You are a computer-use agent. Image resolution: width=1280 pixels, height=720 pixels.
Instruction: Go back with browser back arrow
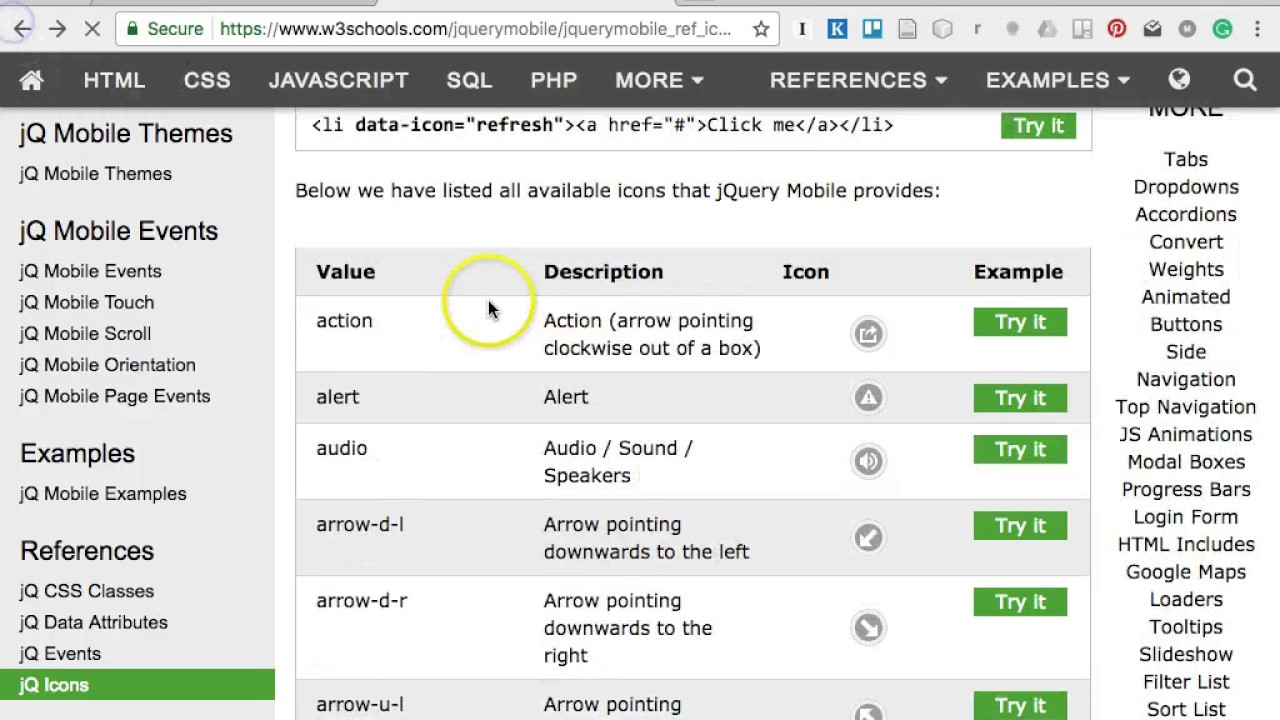click(22, 29)
